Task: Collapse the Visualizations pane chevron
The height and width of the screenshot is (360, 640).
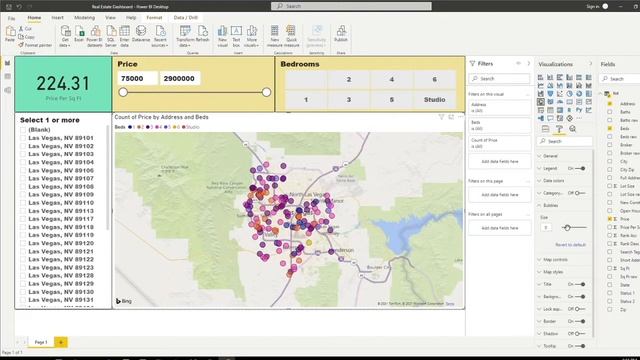Action: (590, 64)
